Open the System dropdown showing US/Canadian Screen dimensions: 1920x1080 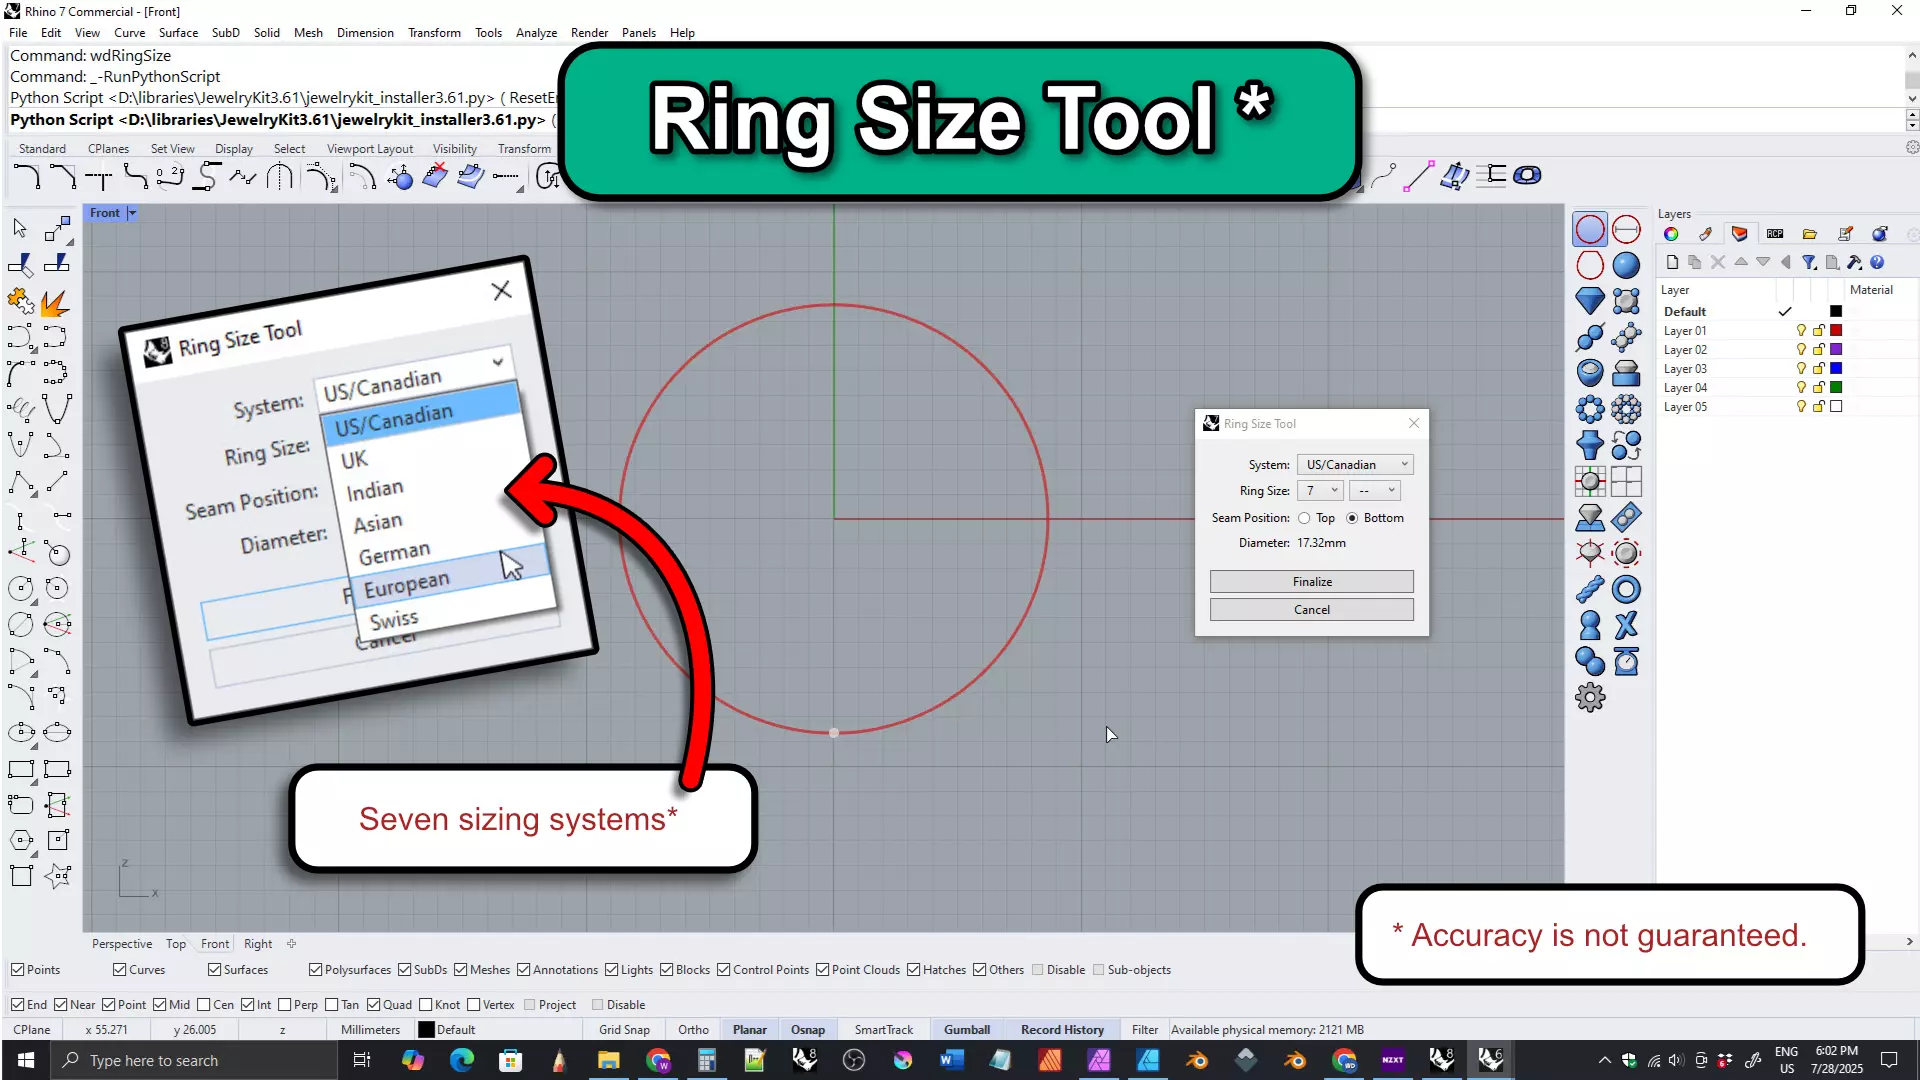[1355, 465]
